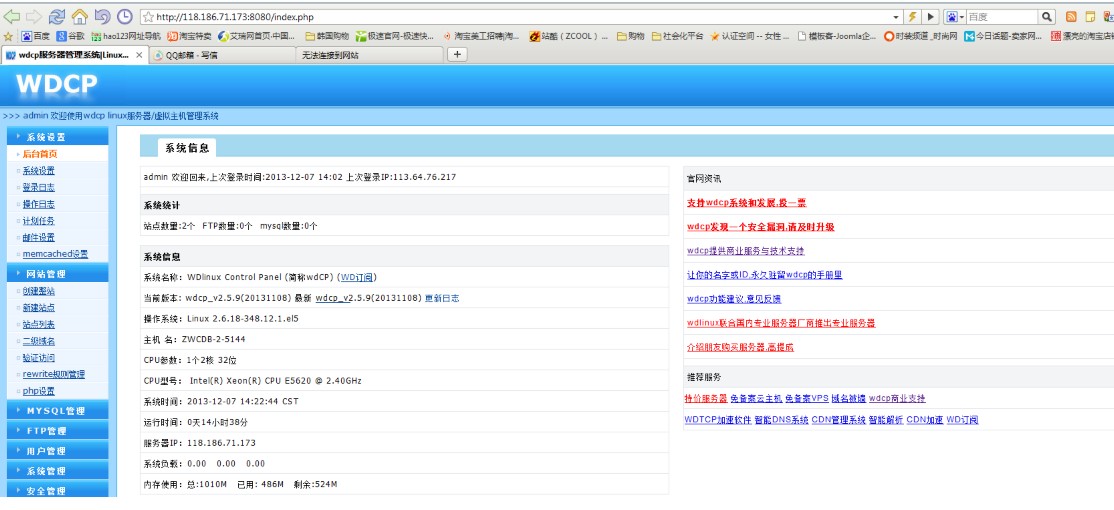Open rewrite规则管理 in sidebar

pos(54,374)
